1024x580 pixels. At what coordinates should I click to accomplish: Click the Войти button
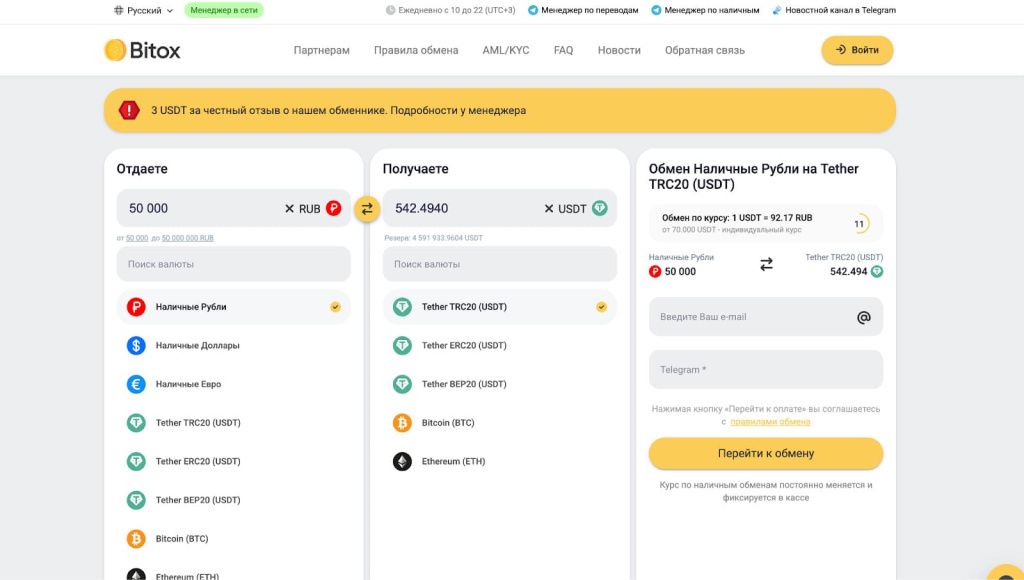pos(855,50)
